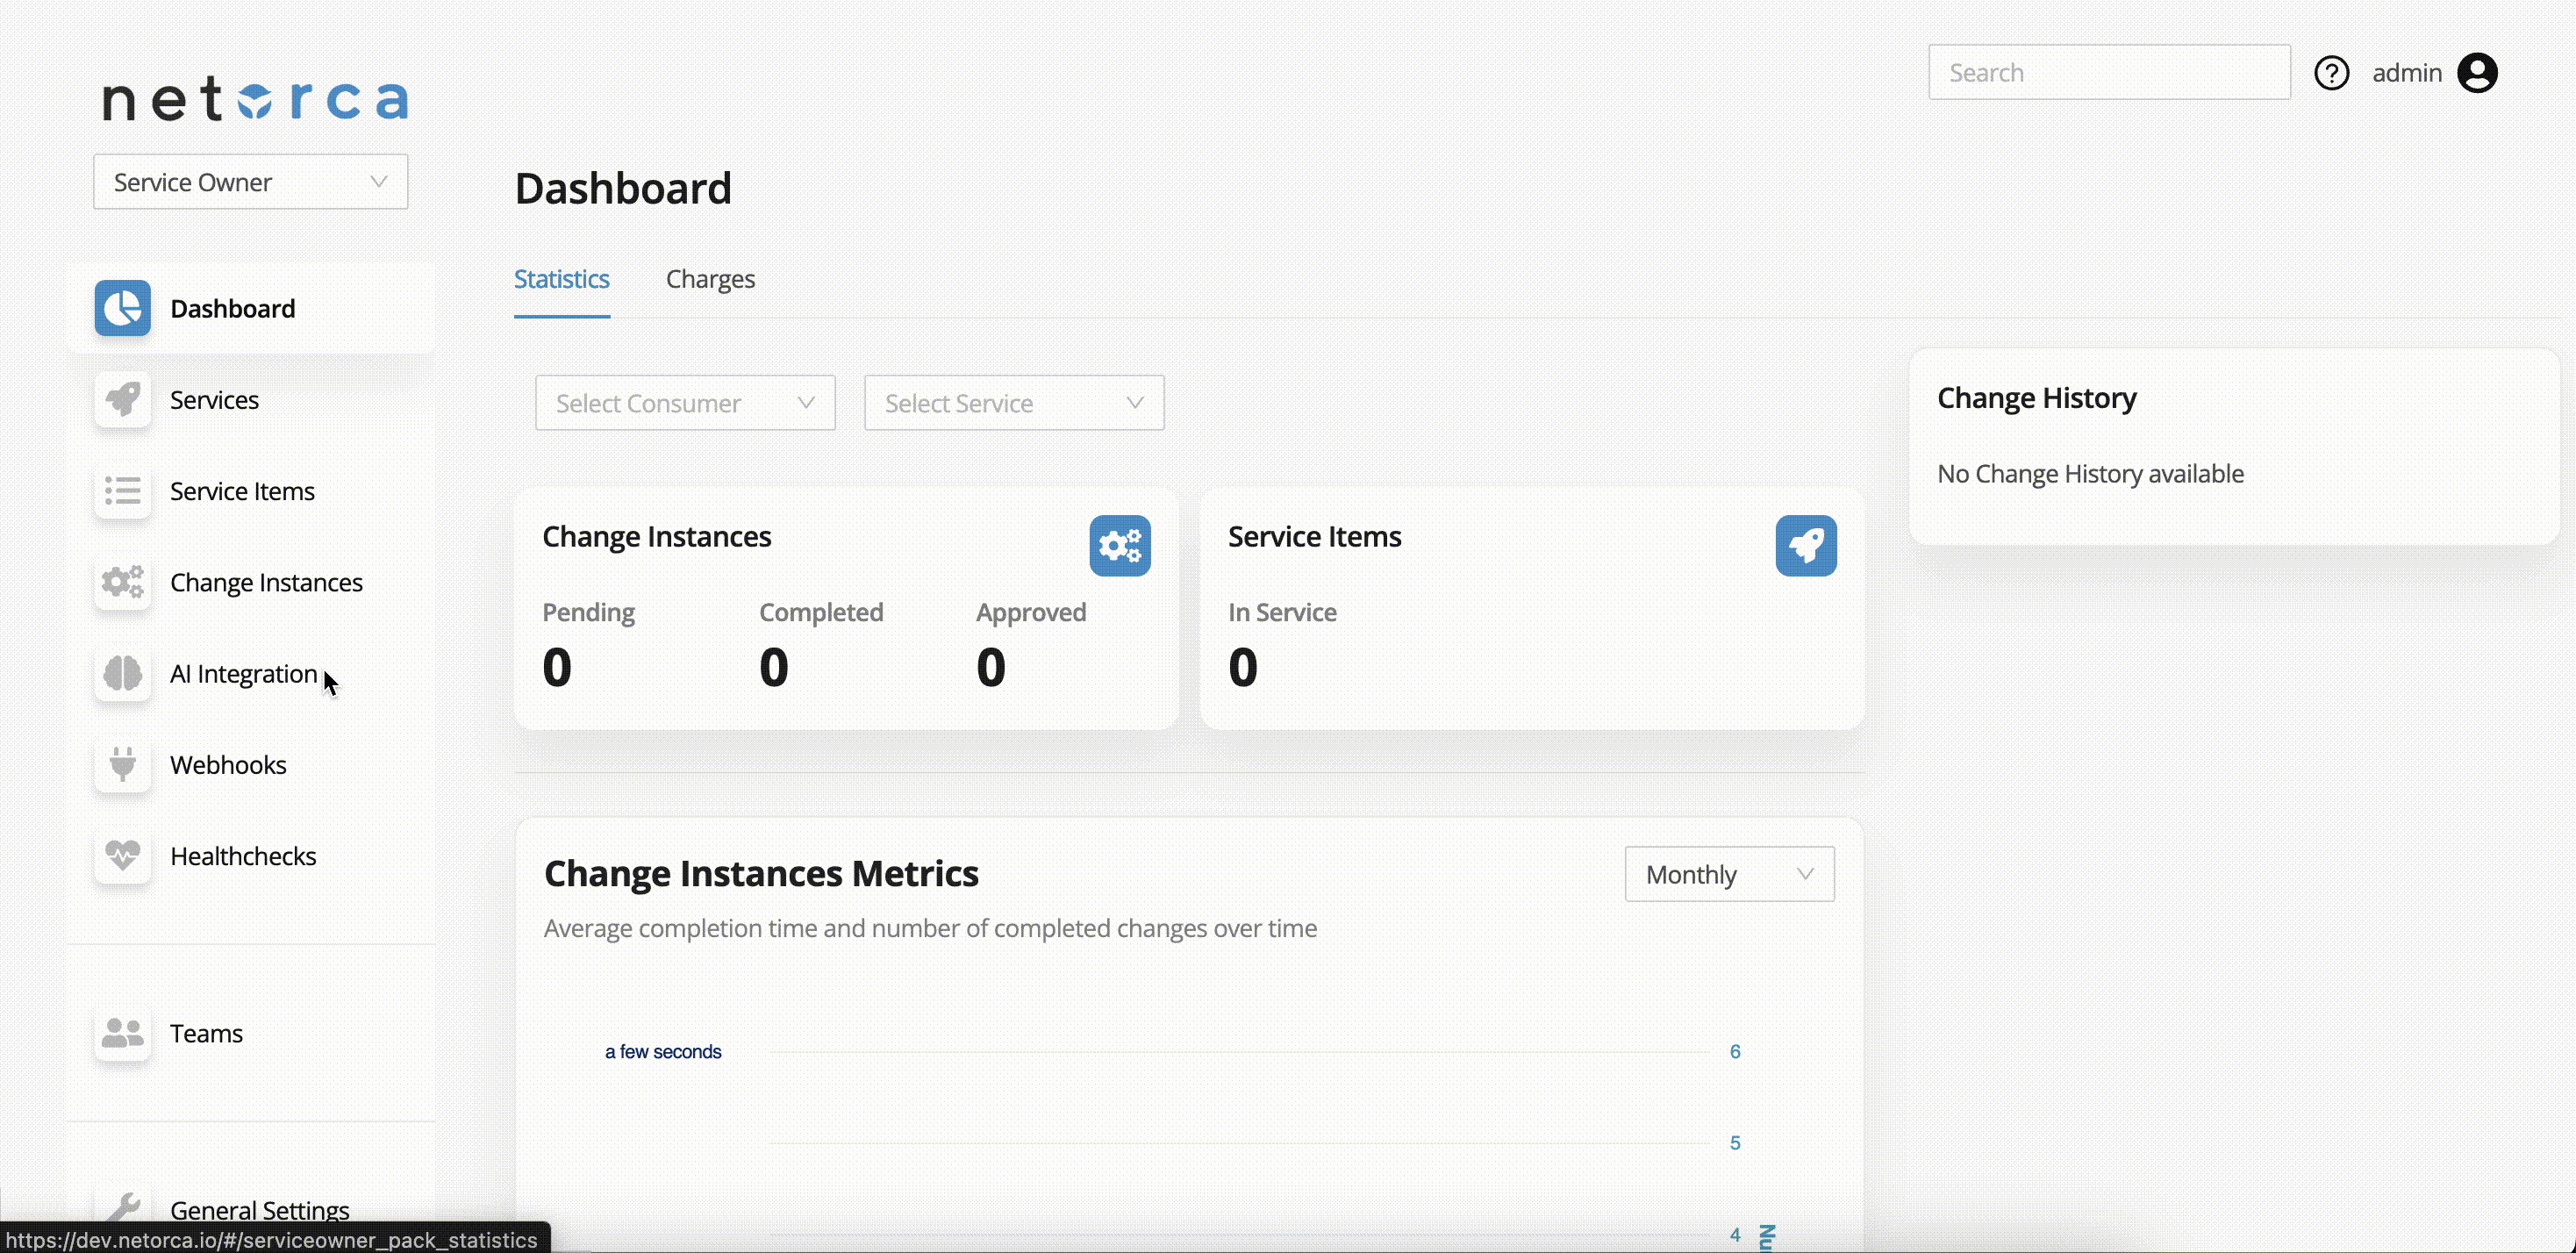
Task: Open the Select Consumer dropdown
Action: pos(685,403)
